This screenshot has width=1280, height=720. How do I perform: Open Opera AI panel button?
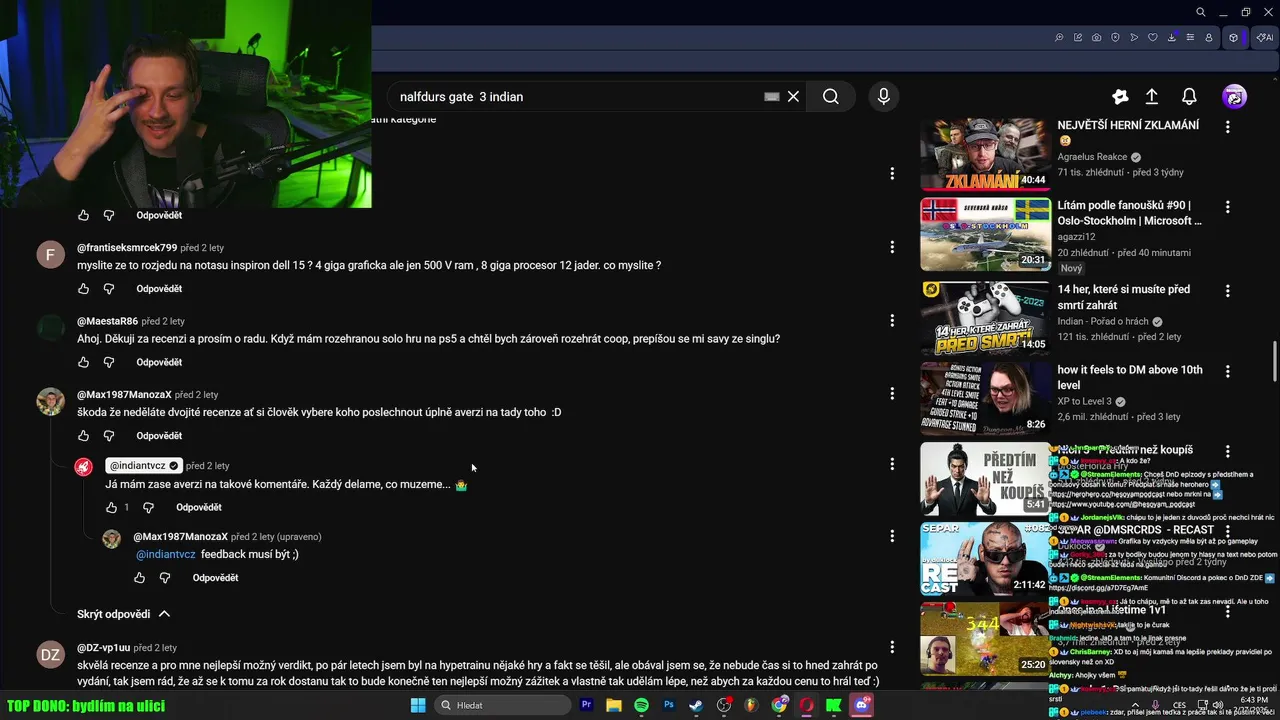[1265, 38]
